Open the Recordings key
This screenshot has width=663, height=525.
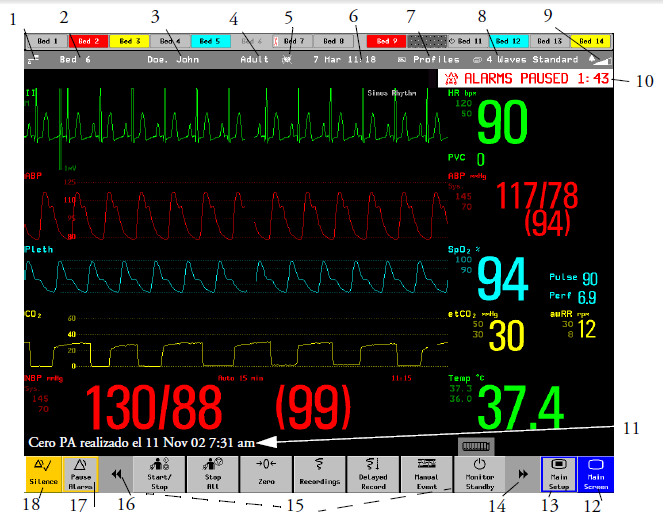pos(320,474)
